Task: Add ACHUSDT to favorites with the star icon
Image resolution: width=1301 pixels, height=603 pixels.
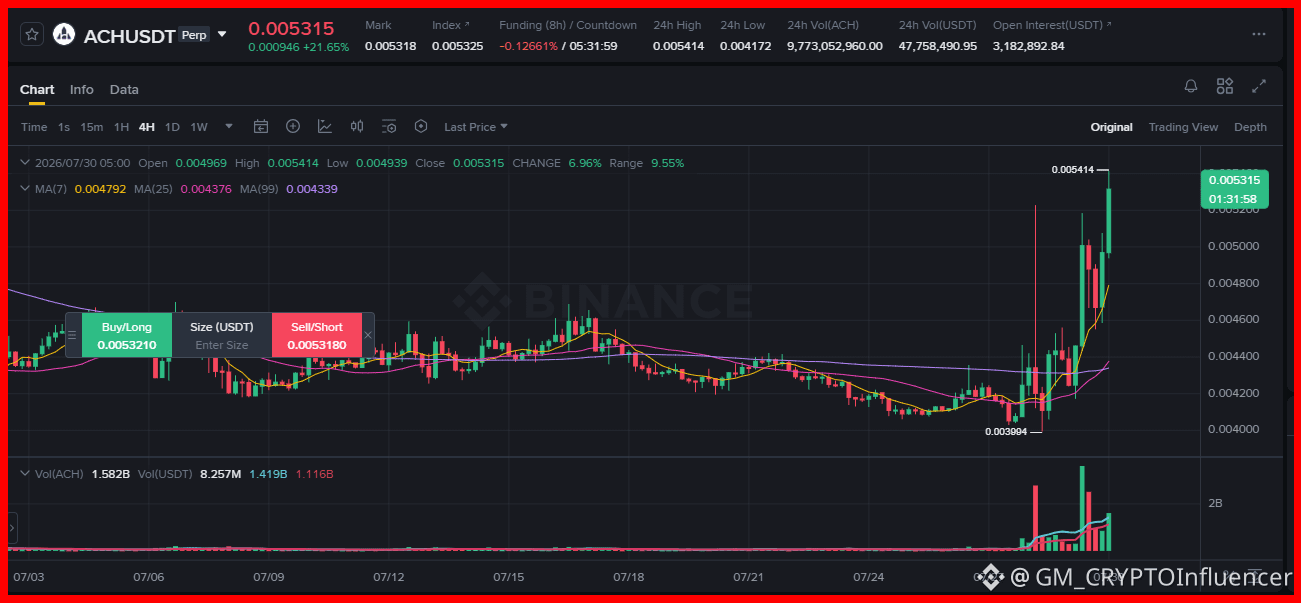Action: pyautogui.click(x=32, y=35)
